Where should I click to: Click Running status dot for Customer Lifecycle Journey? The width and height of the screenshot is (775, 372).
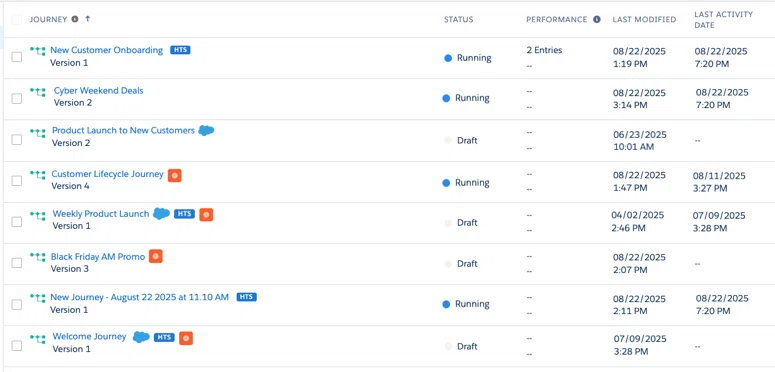pos(446,183)
